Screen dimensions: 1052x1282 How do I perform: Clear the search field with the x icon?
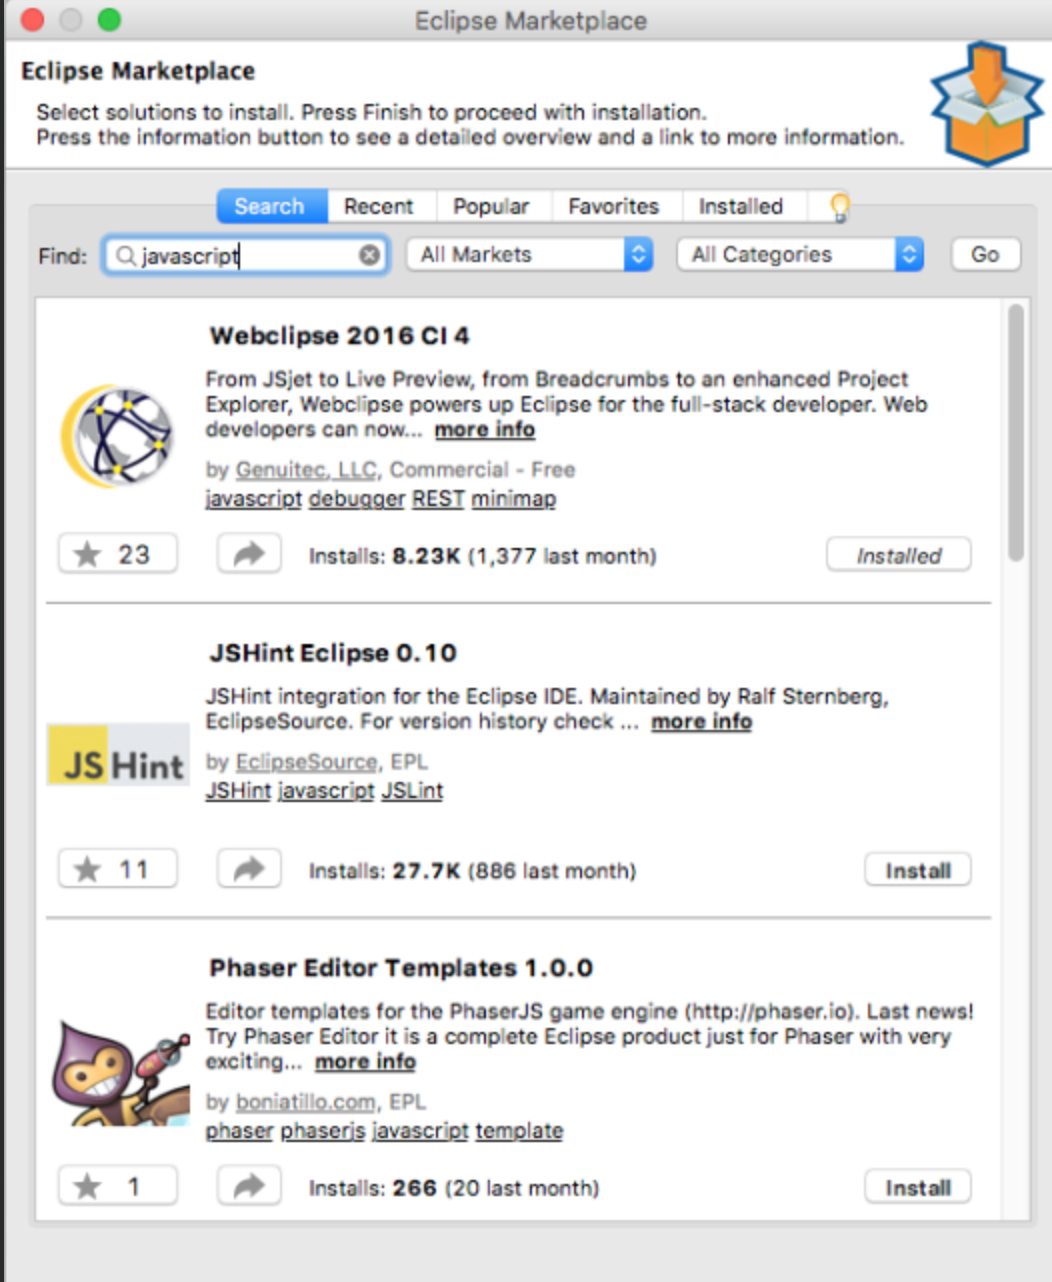(x=369, y=255)
